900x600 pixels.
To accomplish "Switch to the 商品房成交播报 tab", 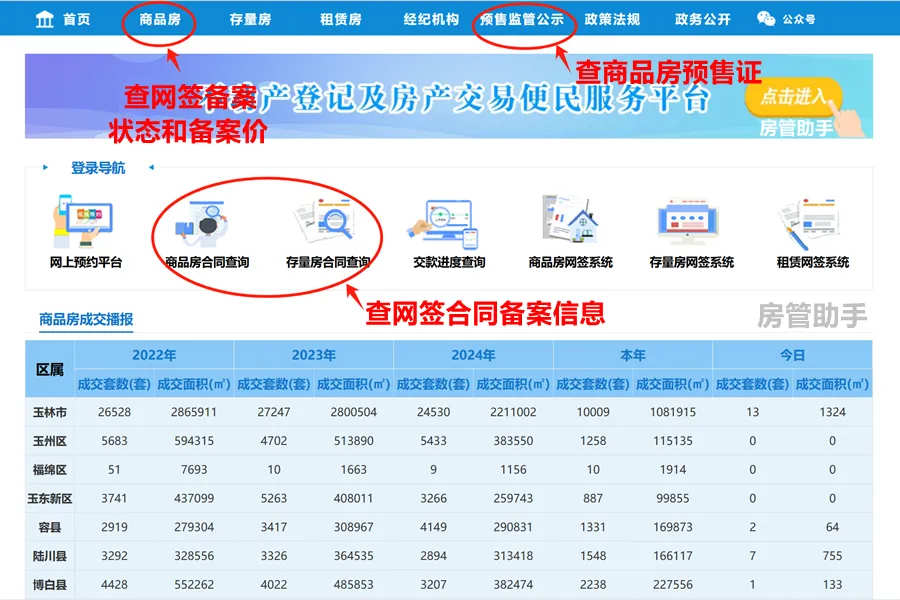I will pos(86,320).
